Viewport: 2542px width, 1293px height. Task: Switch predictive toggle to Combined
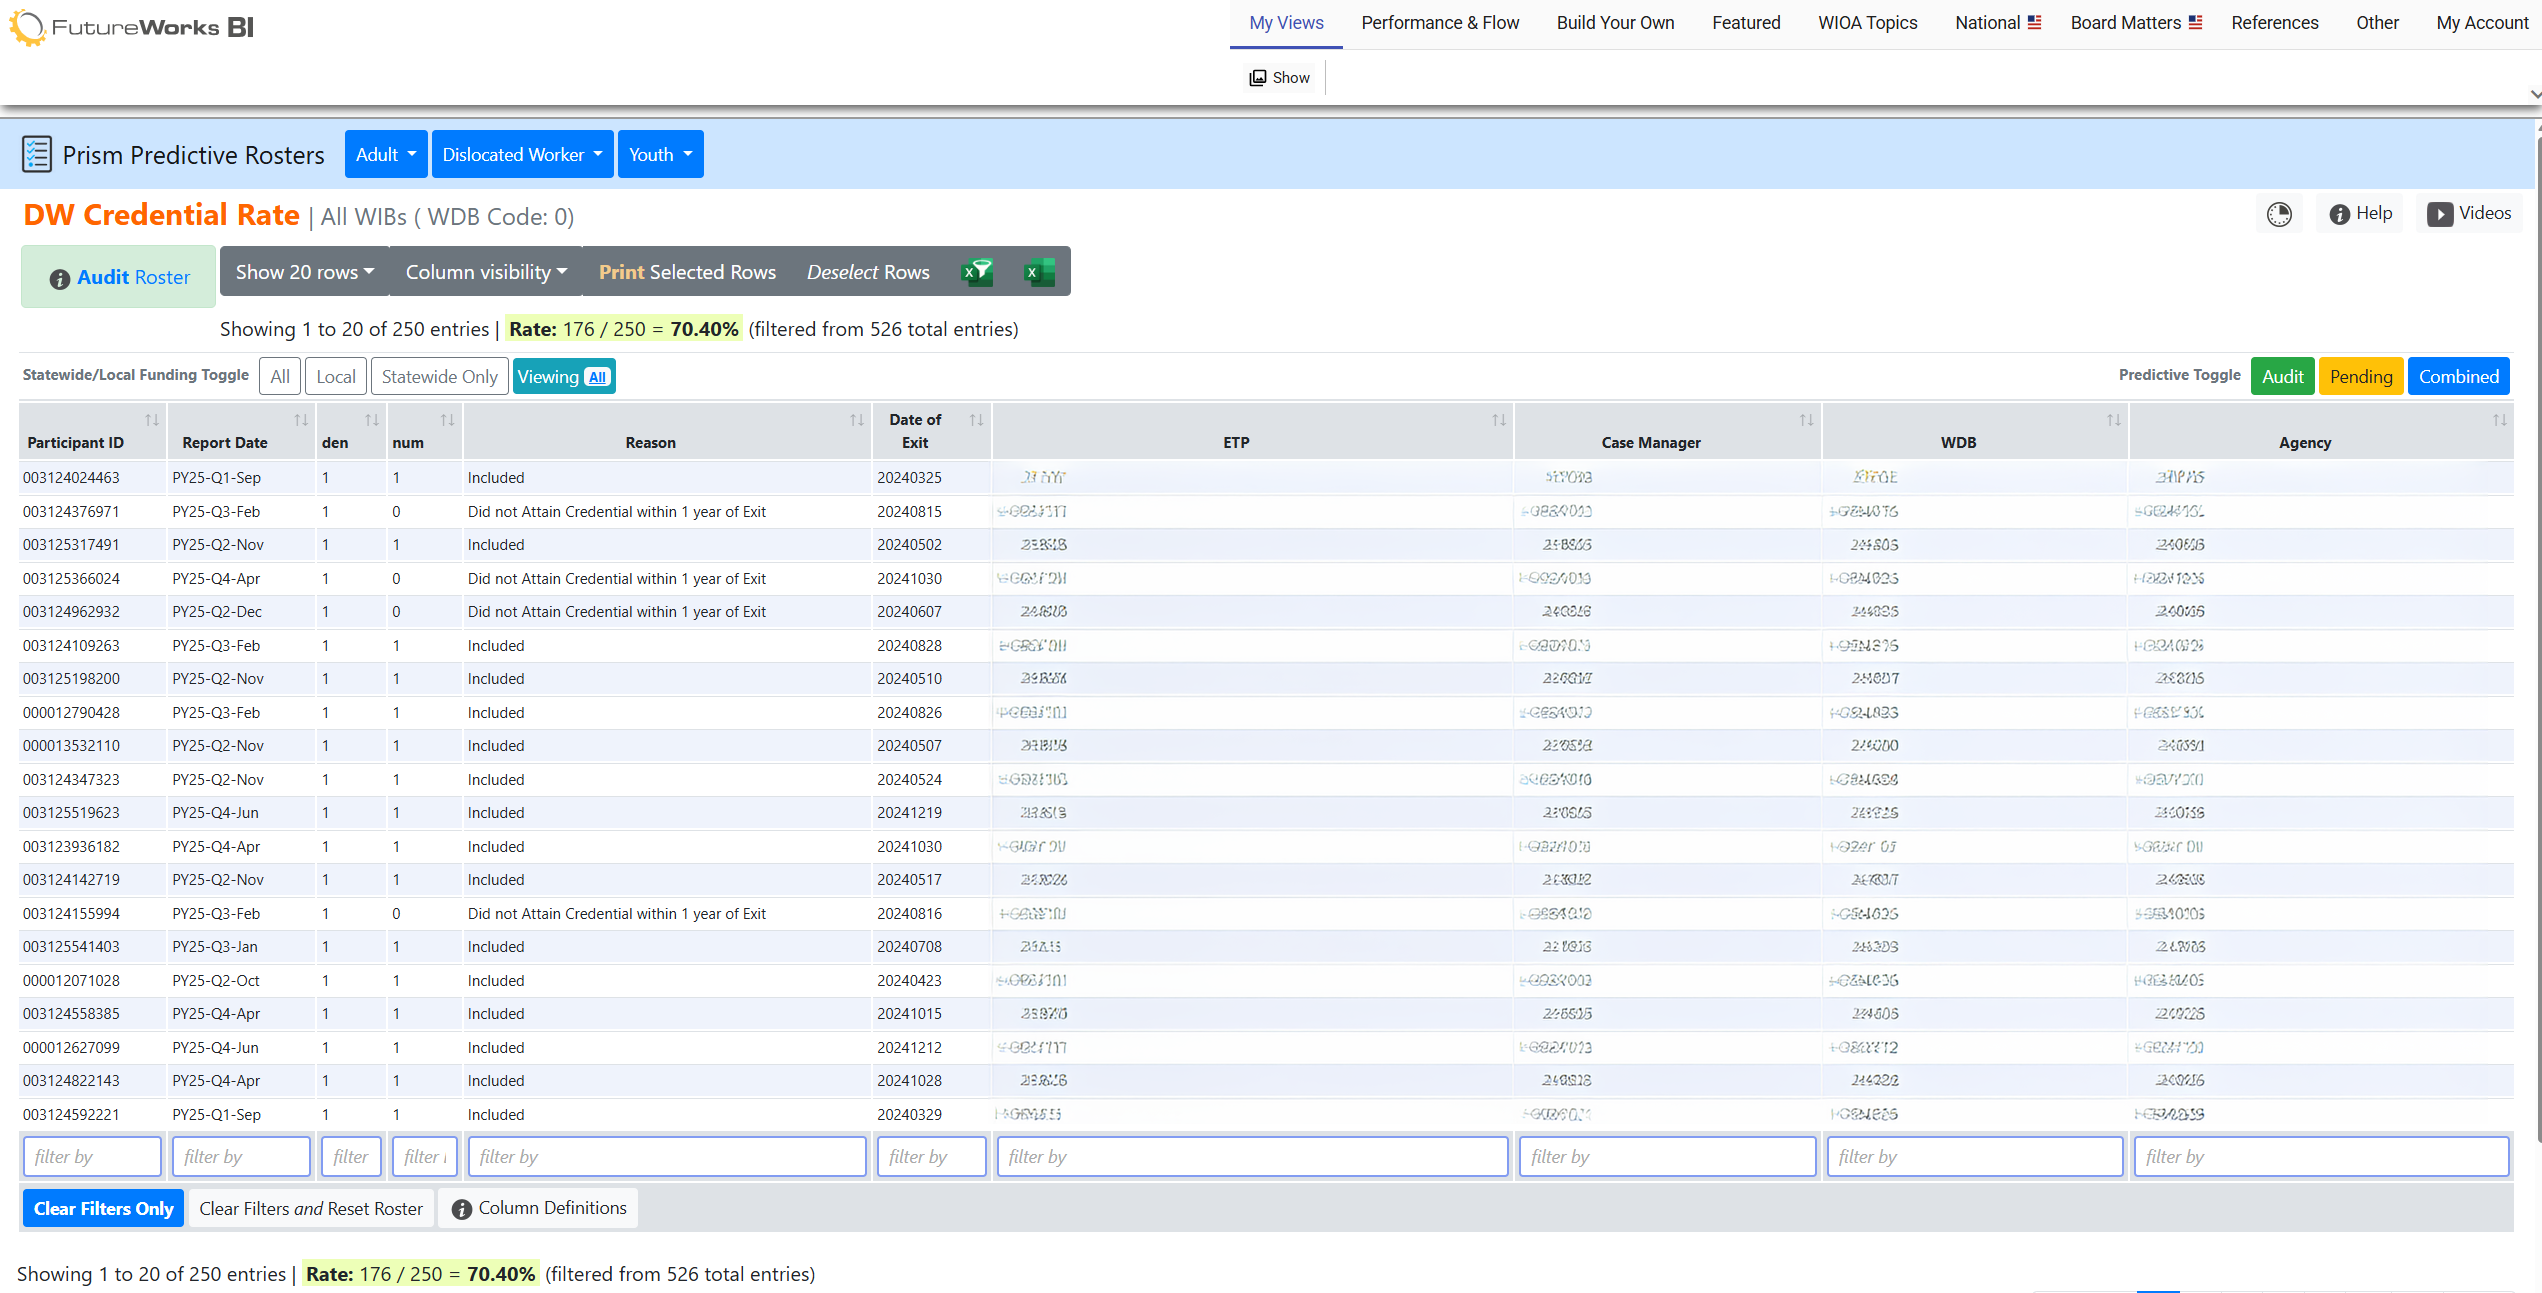[2459, 377]
